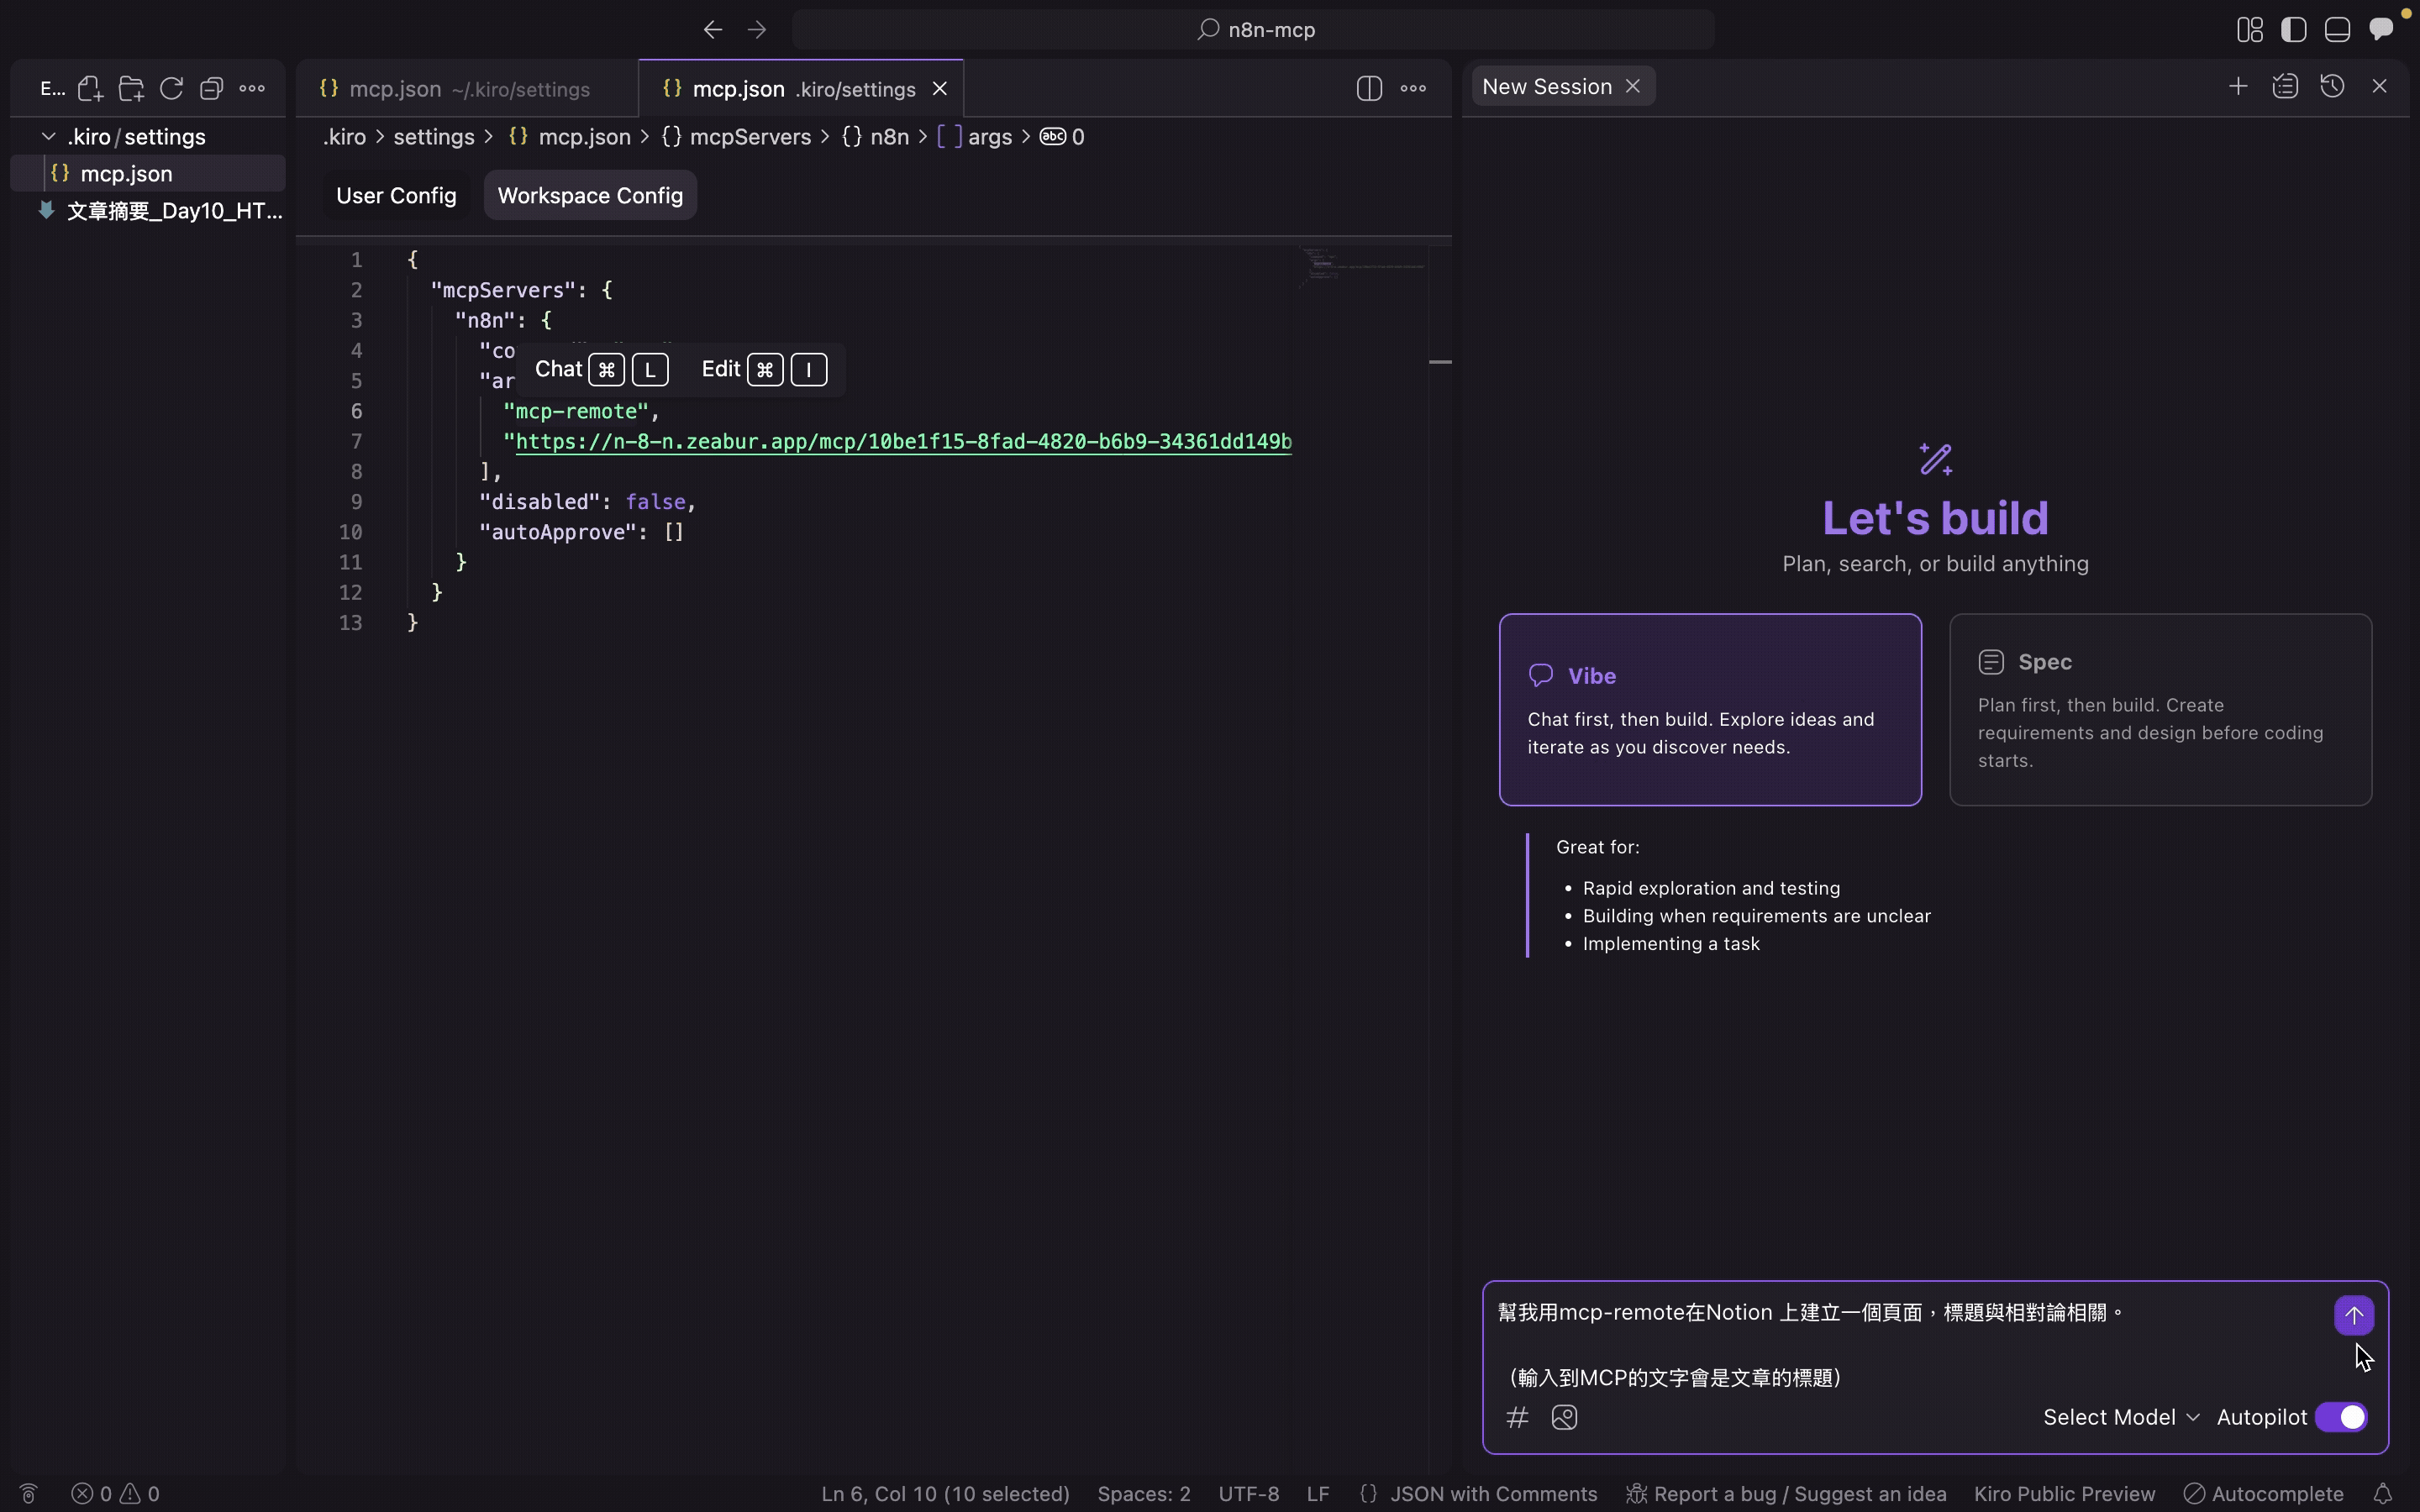Open the customize layout icon
The height and width of the screenshot is (1512, 2420).
click(2250, 30)
